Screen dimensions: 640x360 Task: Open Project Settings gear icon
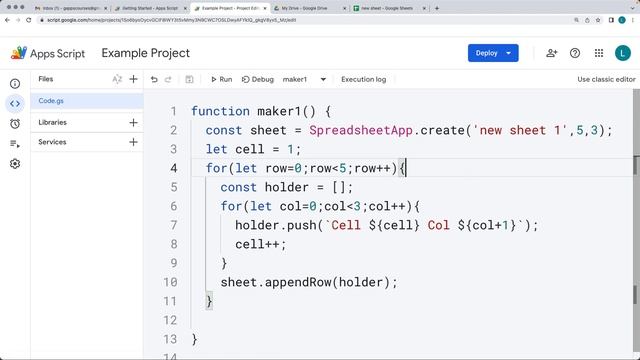[x=15, y=164]
